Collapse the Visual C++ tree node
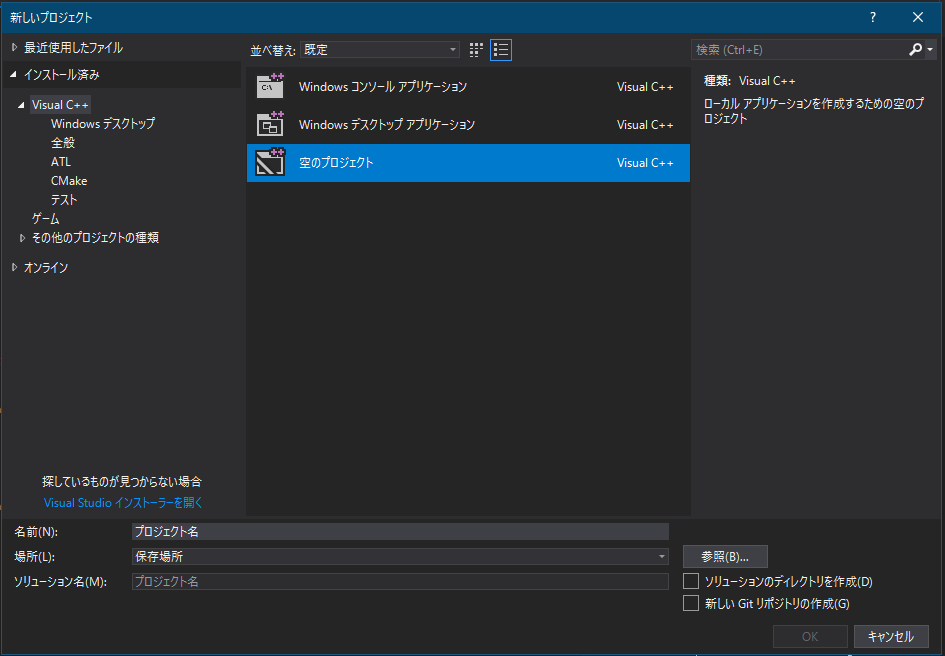This screenshot has height=656, width=945. pyautogui.click(x=21, y=105)
